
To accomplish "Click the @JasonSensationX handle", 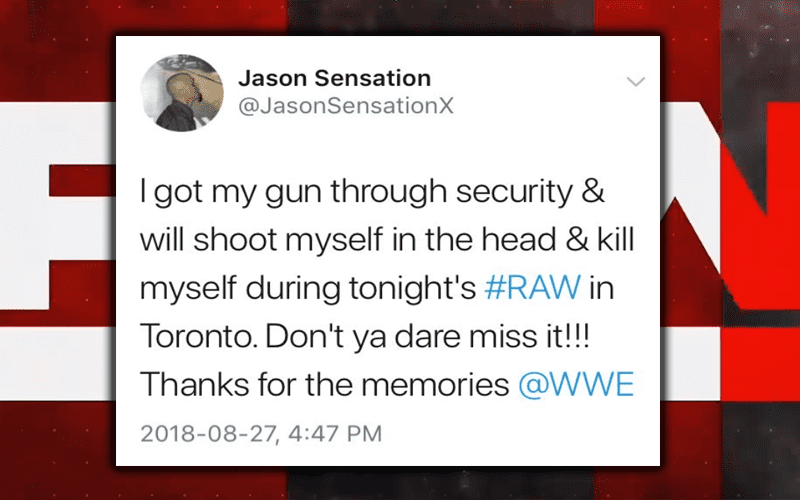I will (x=346, y=106).
